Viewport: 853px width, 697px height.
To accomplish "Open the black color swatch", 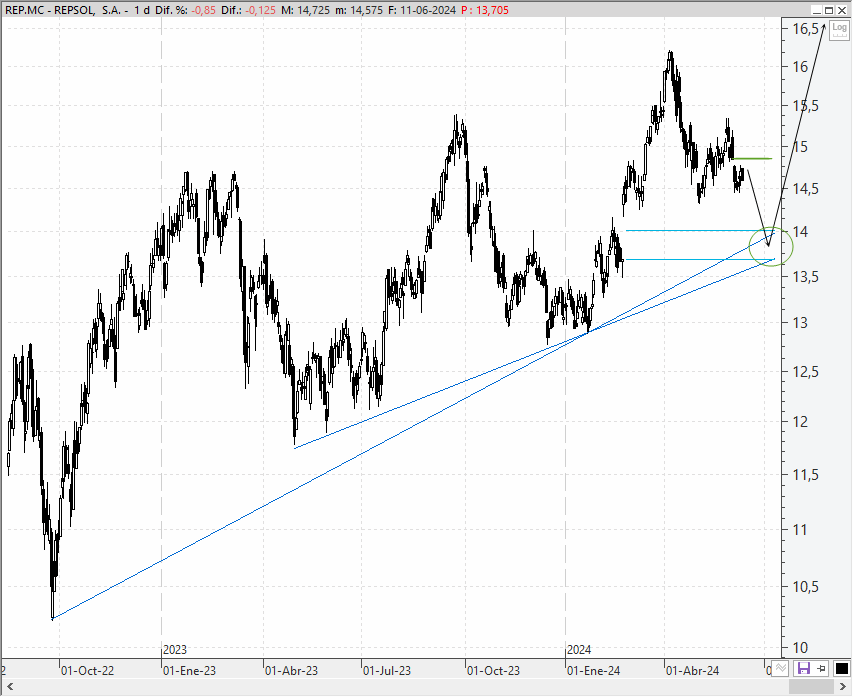I will pyautogui.click(x=842, y=668).
